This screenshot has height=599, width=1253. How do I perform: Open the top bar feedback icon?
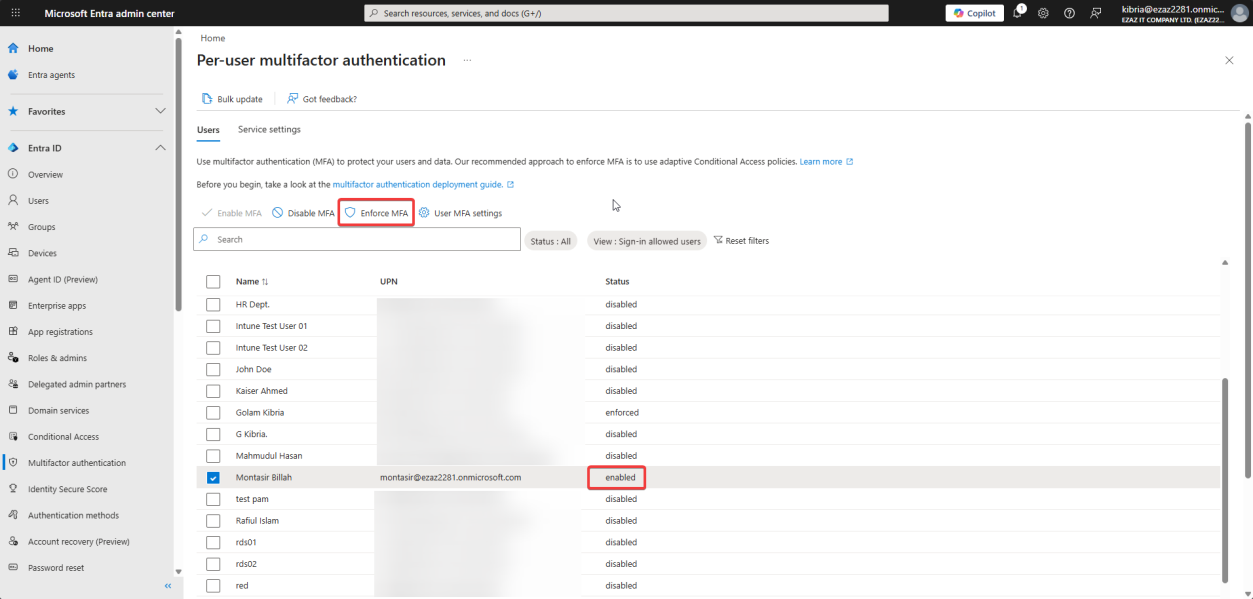[1096, 13]
